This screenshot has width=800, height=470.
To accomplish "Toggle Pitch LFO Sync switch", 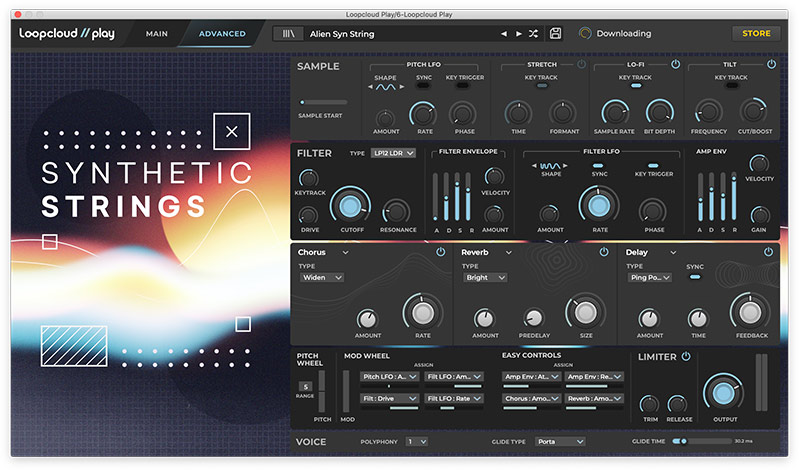I will tap(423, 86).
